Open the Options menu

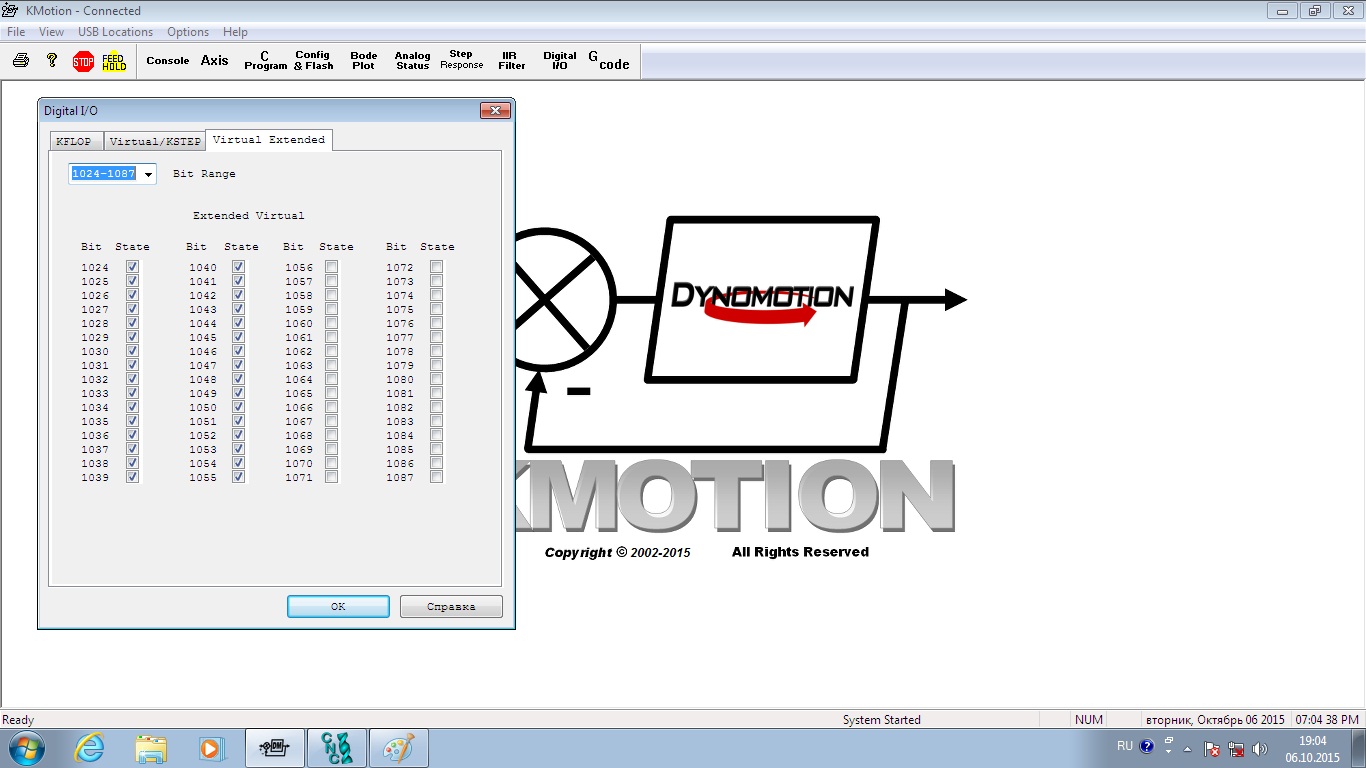[x=188, y=32]
